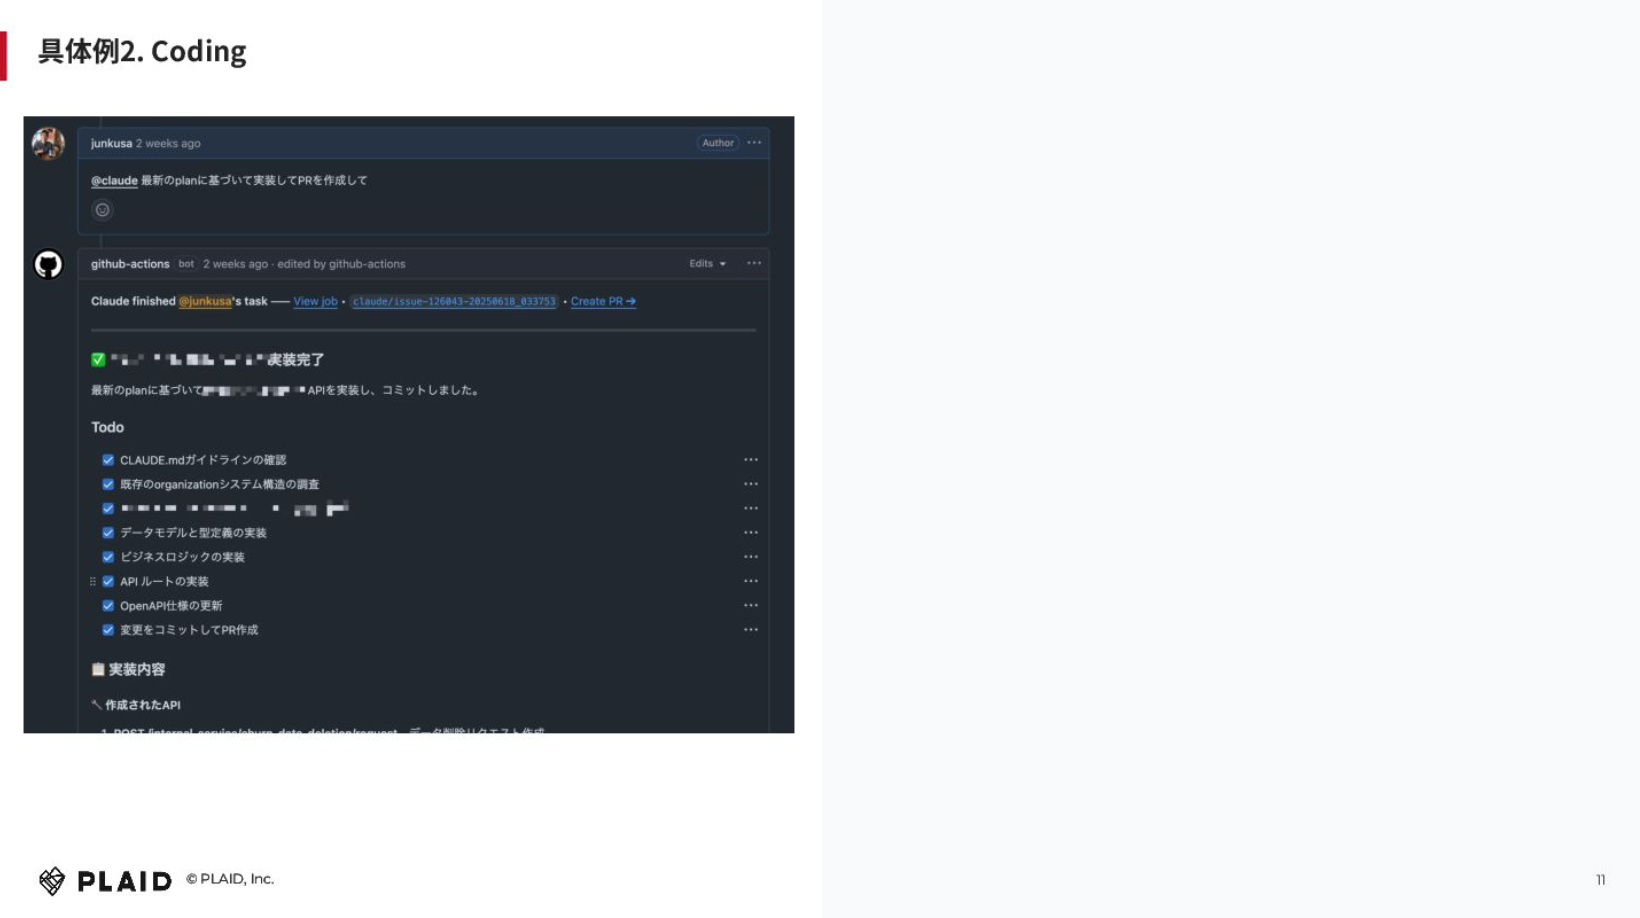Screen dimensions: 1640x918
Task: Open the claude/issue branch link
Action: point(454,301)
